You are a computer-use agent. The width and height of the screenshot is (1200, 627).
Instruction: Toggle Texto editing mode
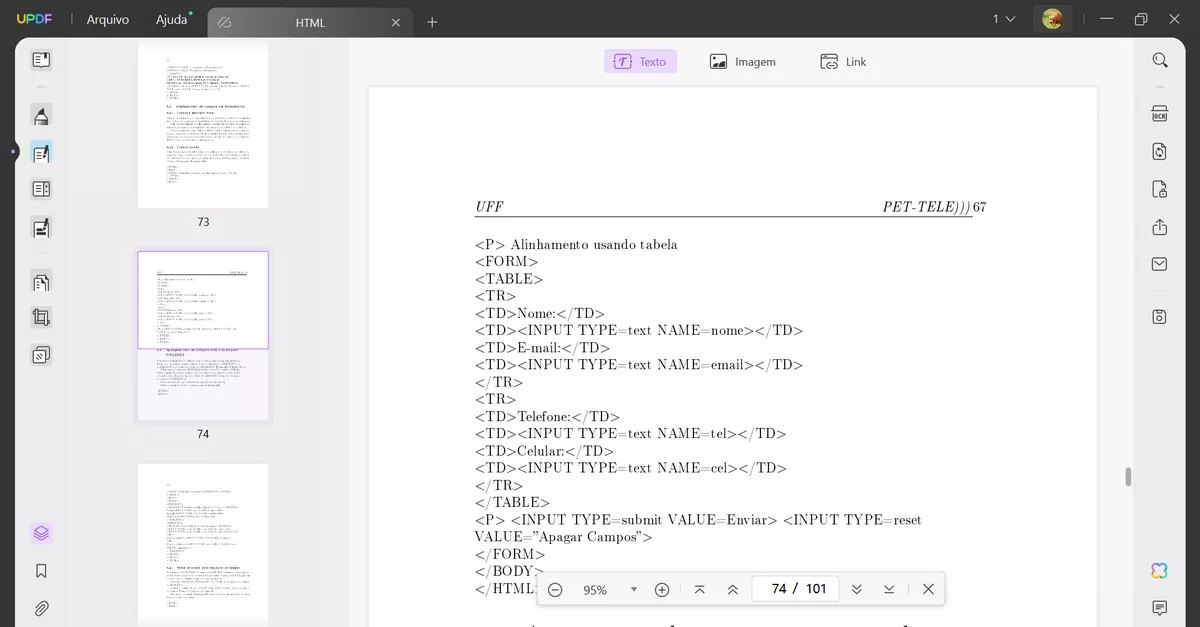[x=640, y=61]
